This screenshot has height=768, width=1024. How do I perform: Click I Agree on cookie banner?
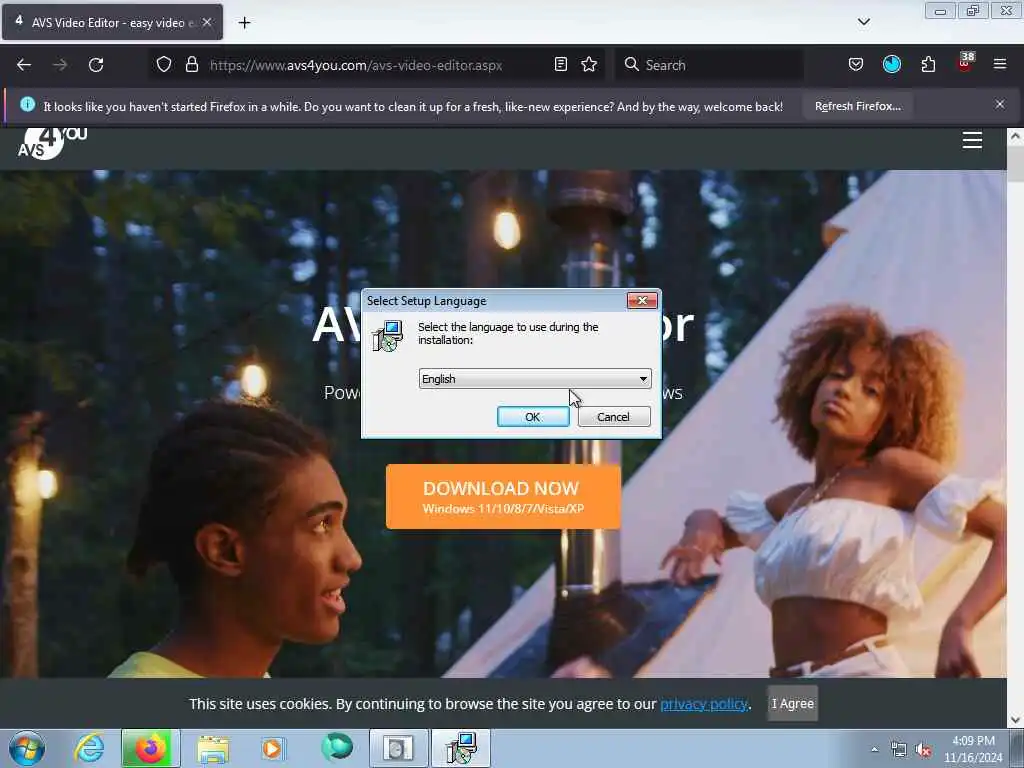click(x=792, y=703)
